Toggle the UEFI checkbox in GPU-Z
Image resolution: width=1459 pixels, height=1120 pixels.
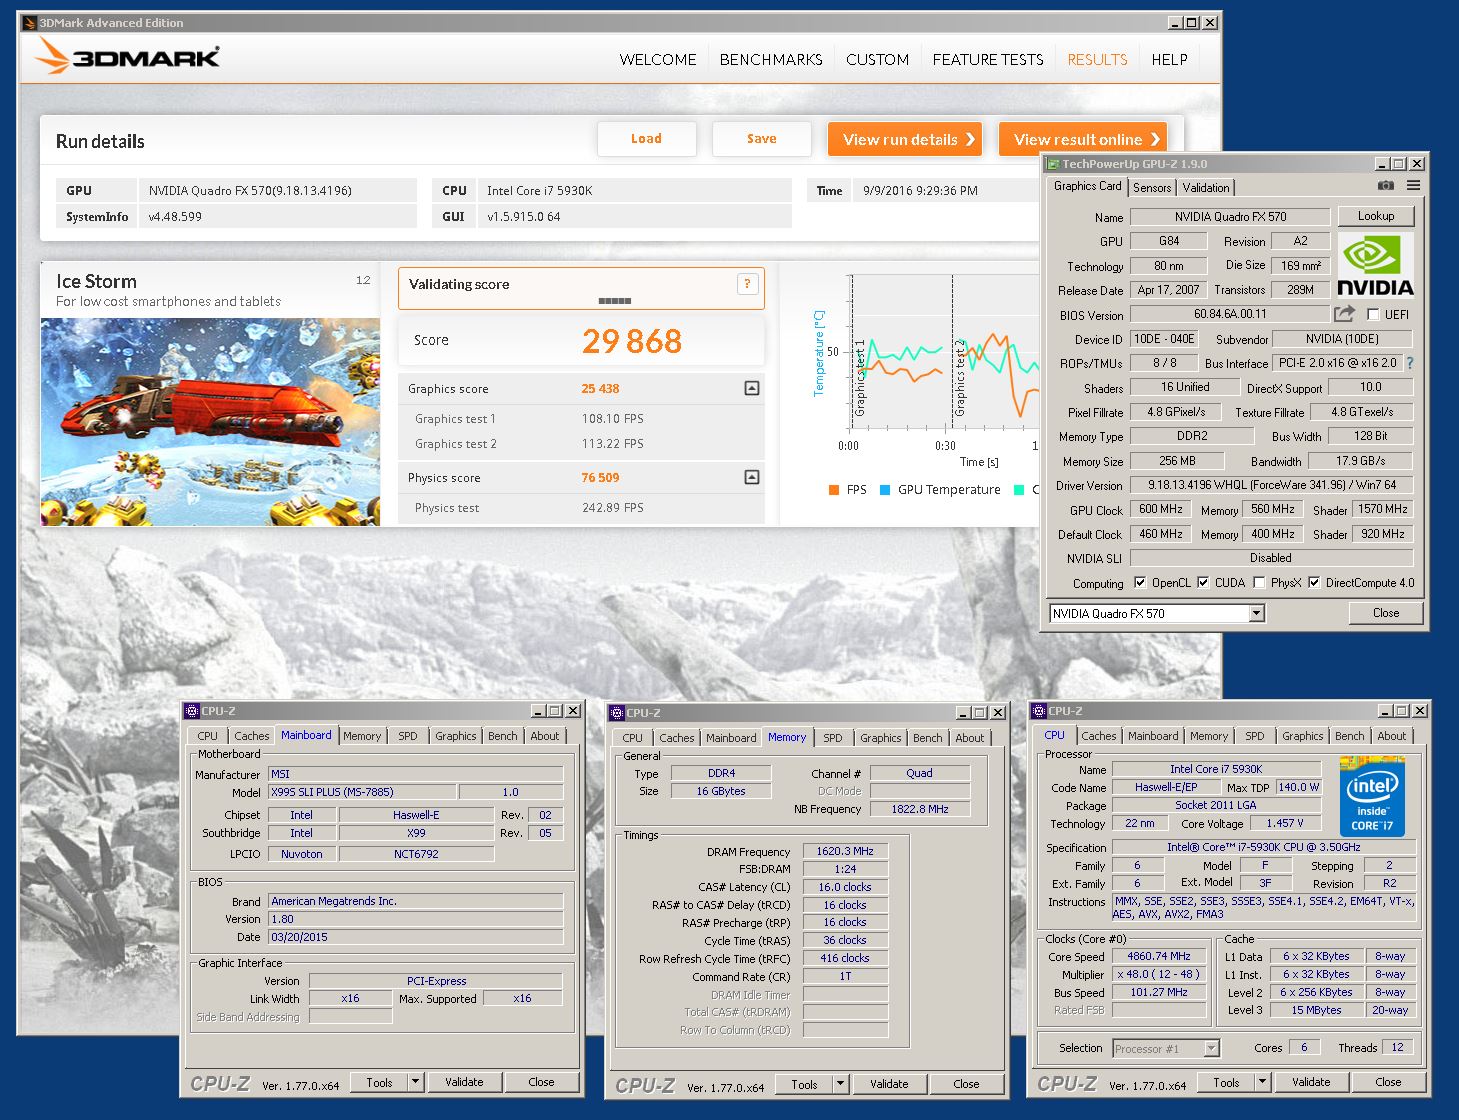pyautogui.click(x=1373, y=314)
